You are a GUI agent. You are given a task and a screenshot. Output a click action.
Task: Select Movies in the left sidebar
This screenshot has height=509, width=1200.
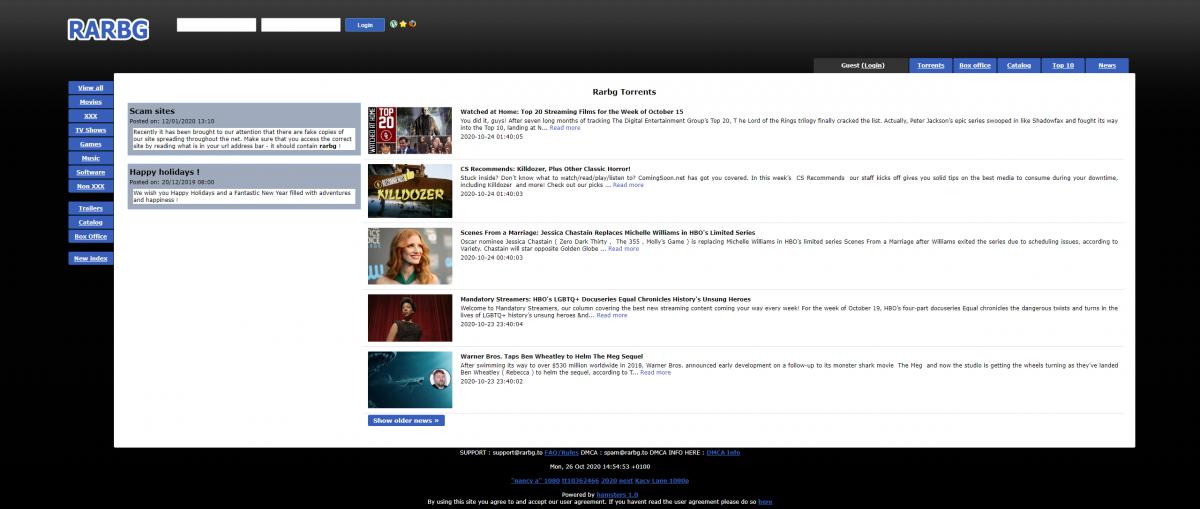pos(90,102)
